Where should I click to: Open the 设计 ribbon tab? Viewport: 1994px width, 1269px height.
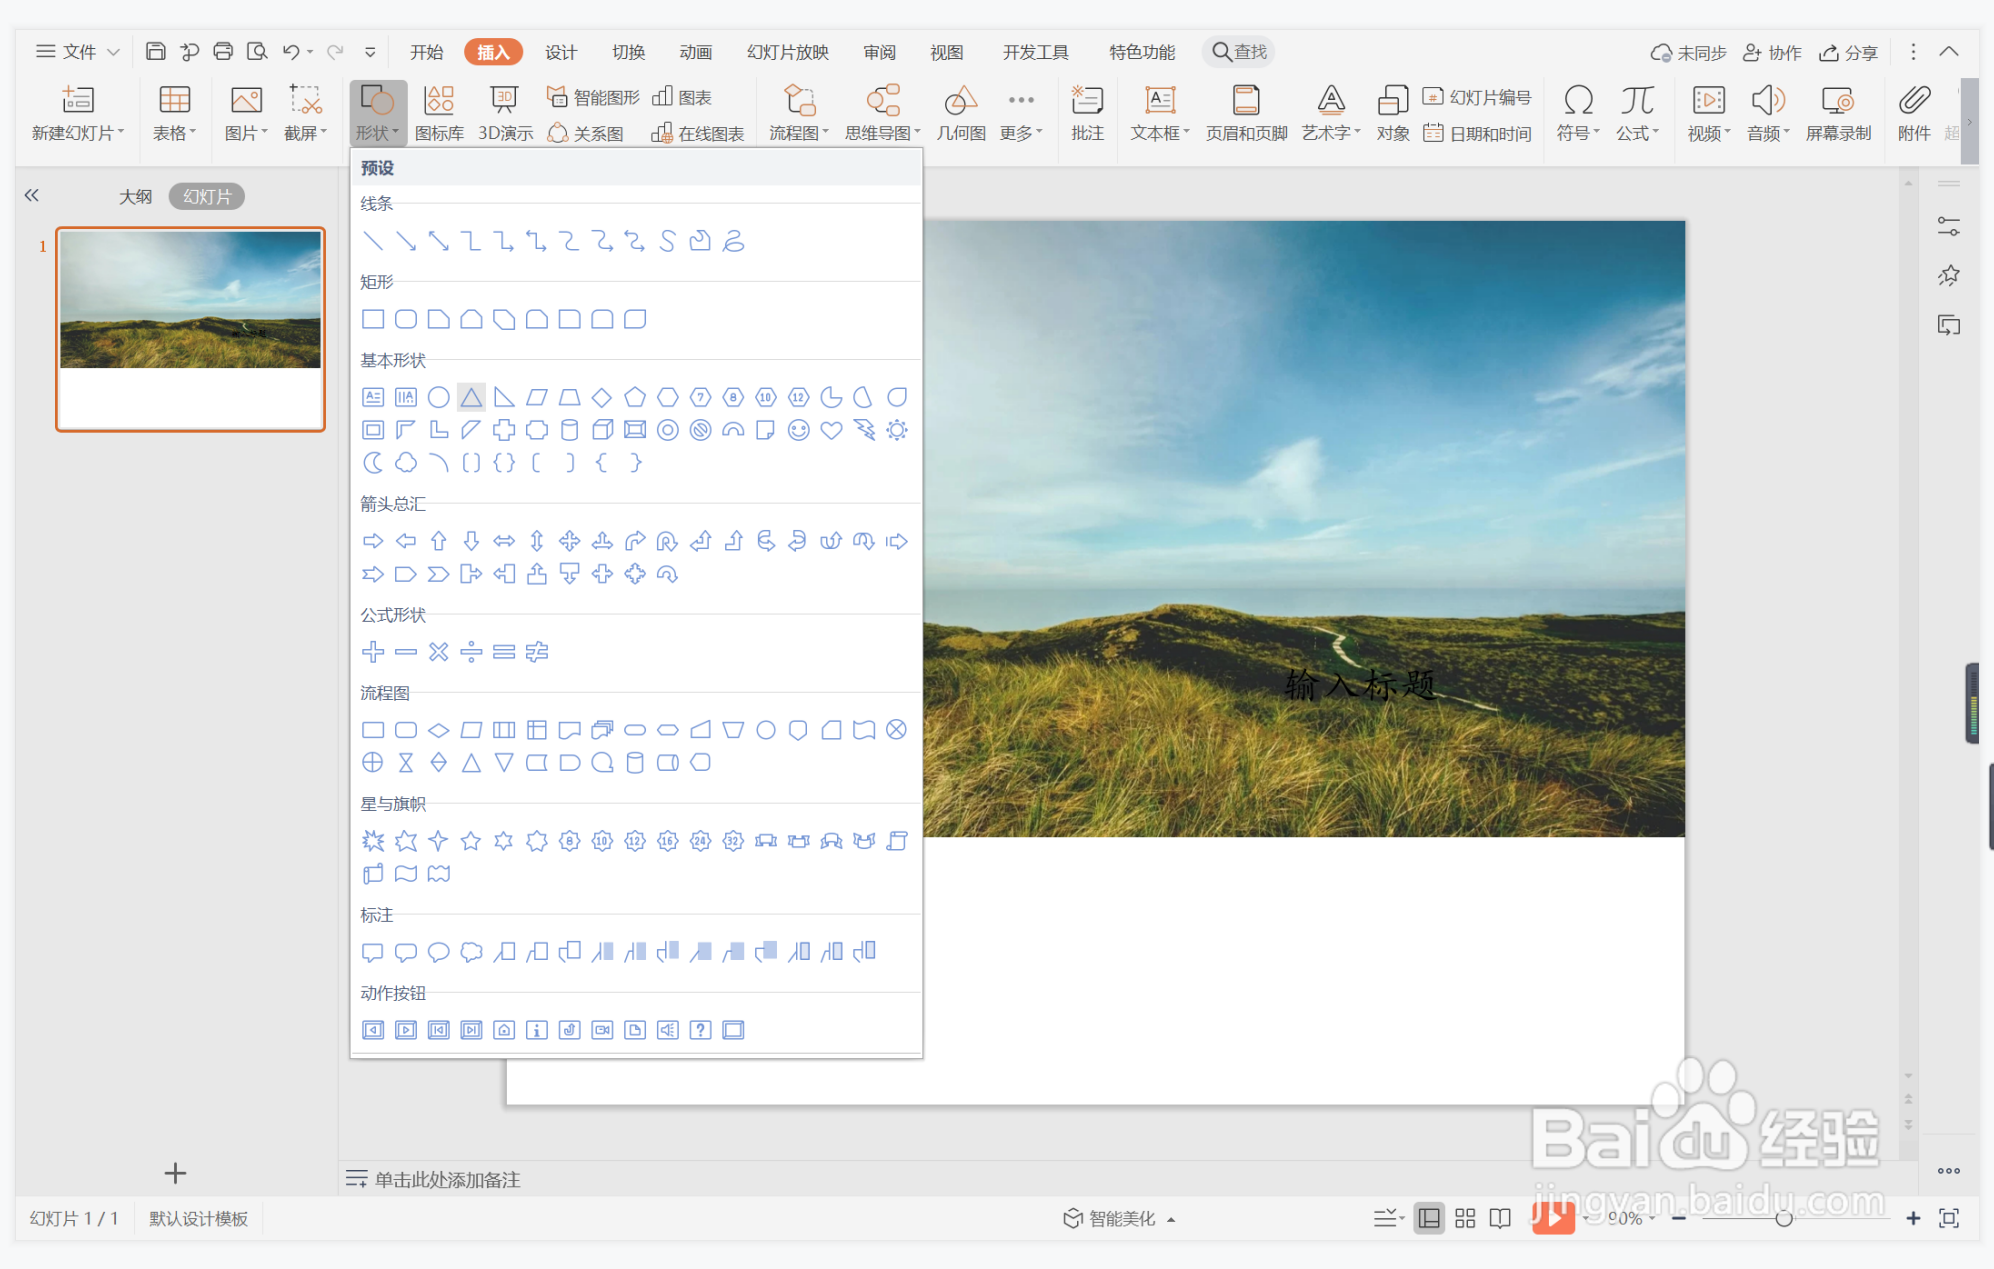tap(560, 52)
